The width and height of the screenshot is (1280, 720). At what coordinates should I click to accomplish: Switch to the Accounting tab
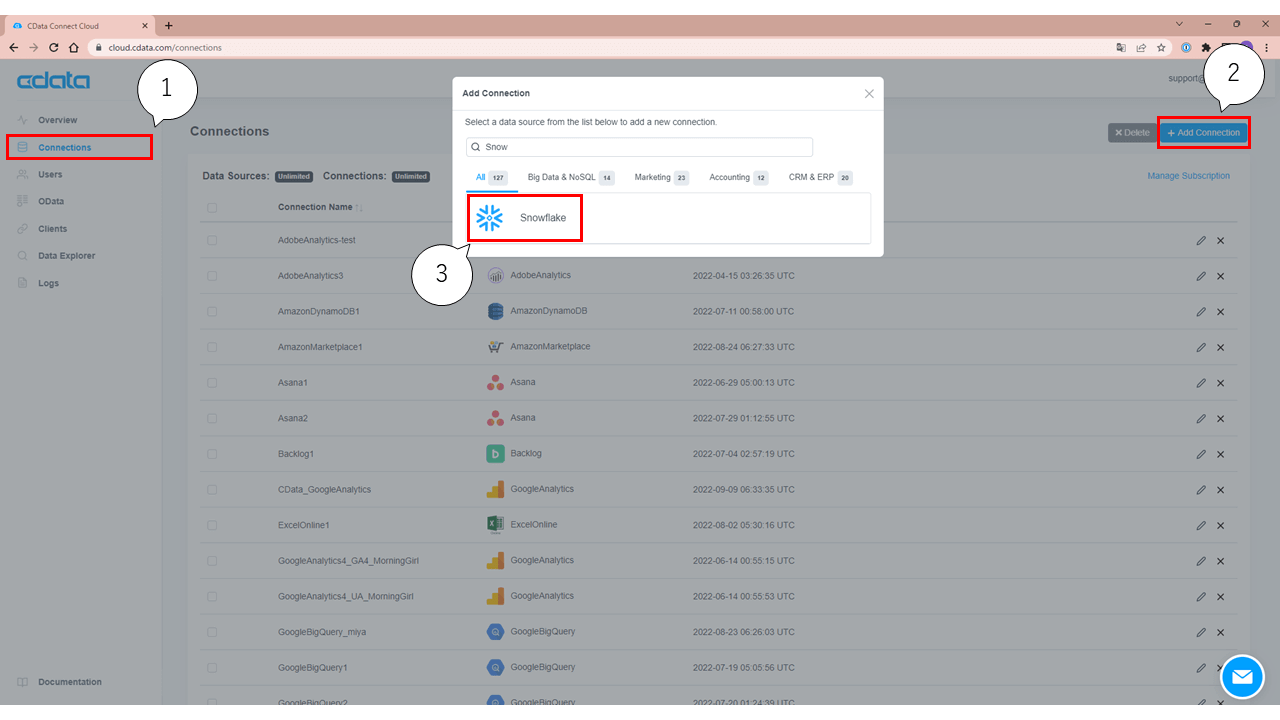click(x=739, y=177)
